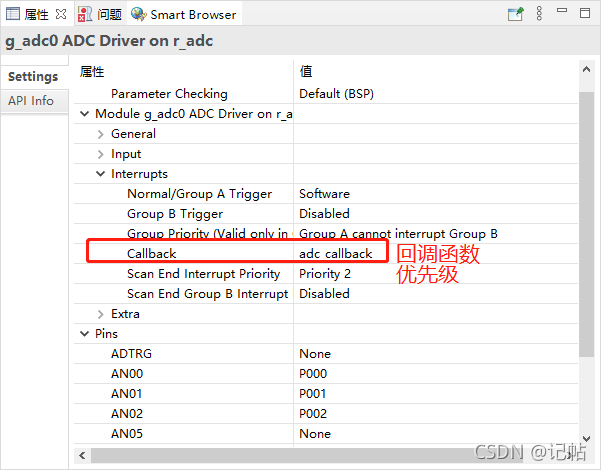Click the P000 pin value
Viewport: 601px width, 470px height.
(x=313, y=373)
